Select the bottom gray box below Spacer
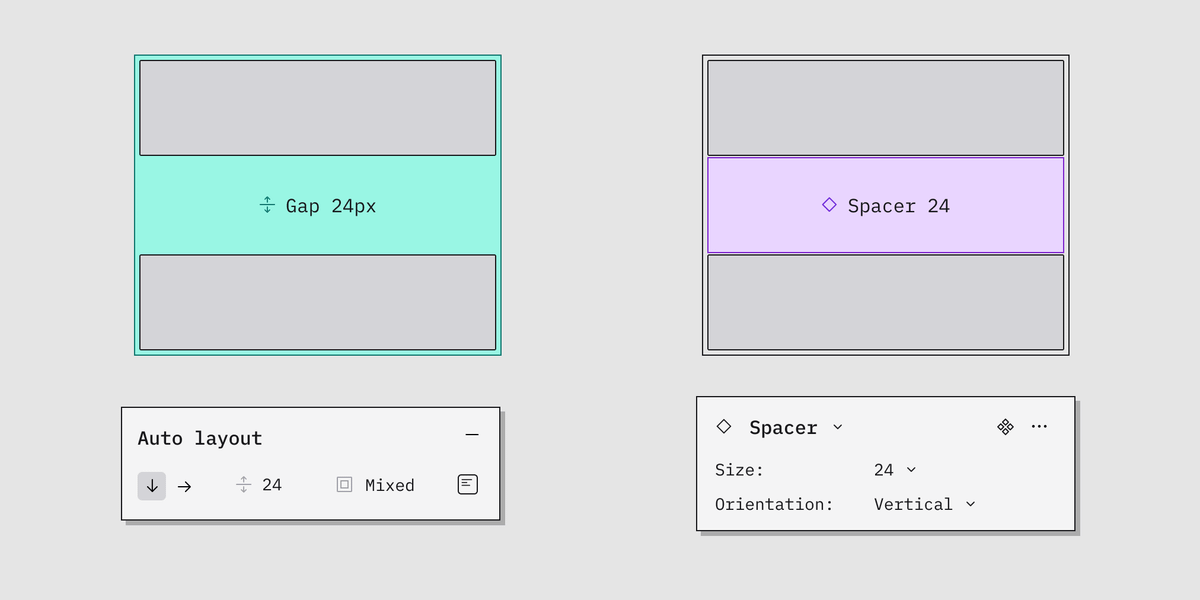Viewport: 1200px width, 600px height. [885, 302]
